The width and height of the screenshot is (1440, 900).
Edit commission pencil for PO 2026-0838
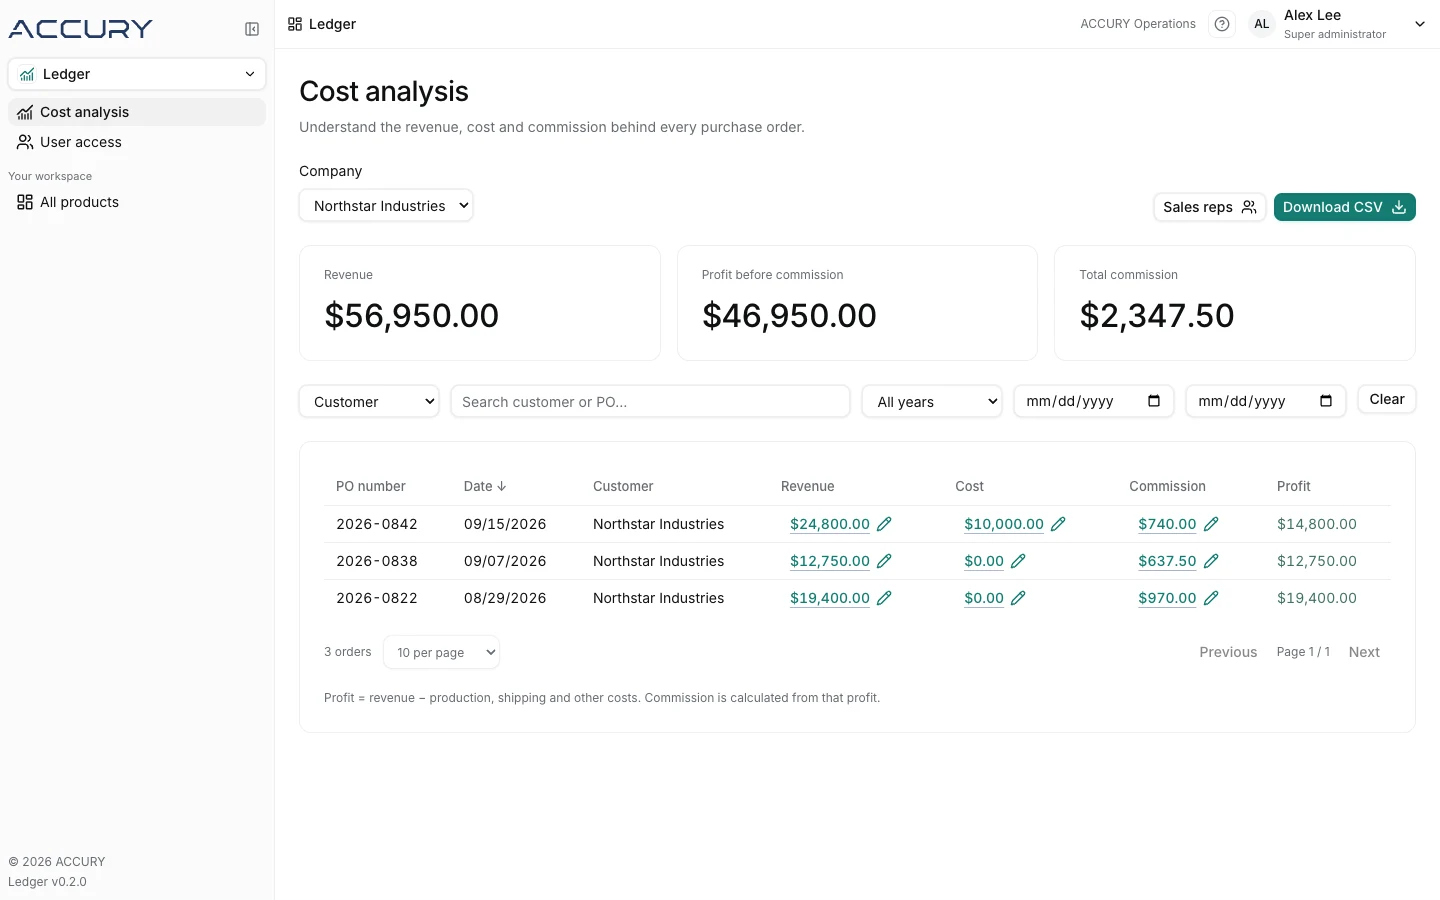[1211, 561]
